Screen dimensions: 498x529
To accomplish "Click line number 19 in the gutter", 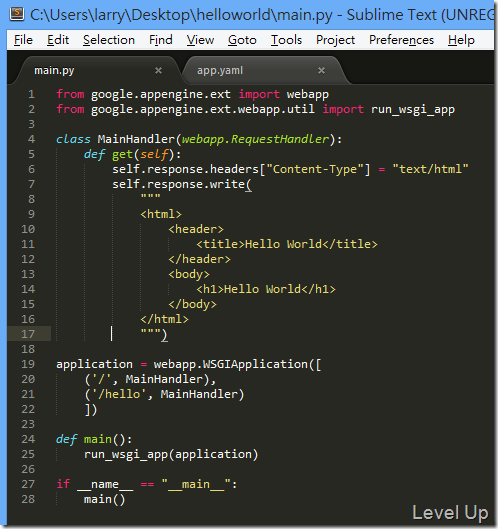I will [x=28, y=364].
